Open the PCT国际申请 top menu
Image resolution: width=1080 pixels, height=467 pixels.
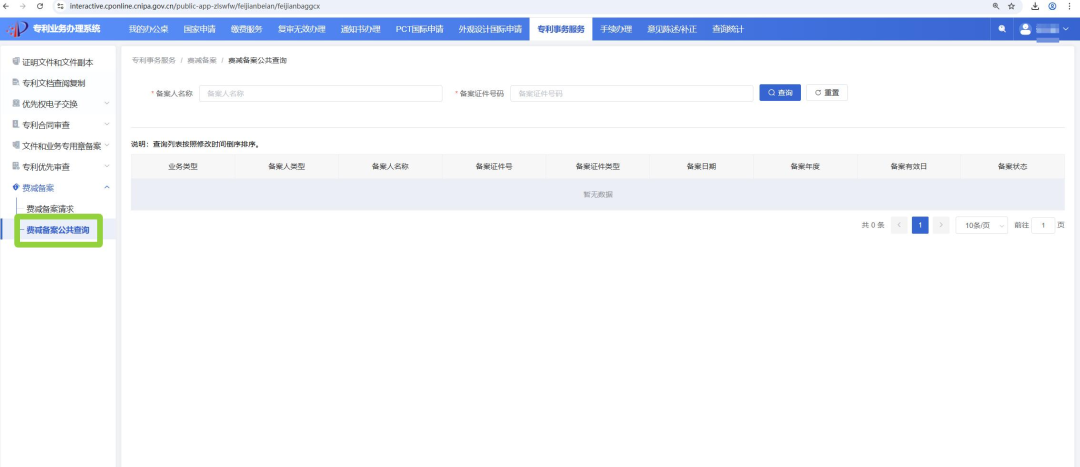419,30
